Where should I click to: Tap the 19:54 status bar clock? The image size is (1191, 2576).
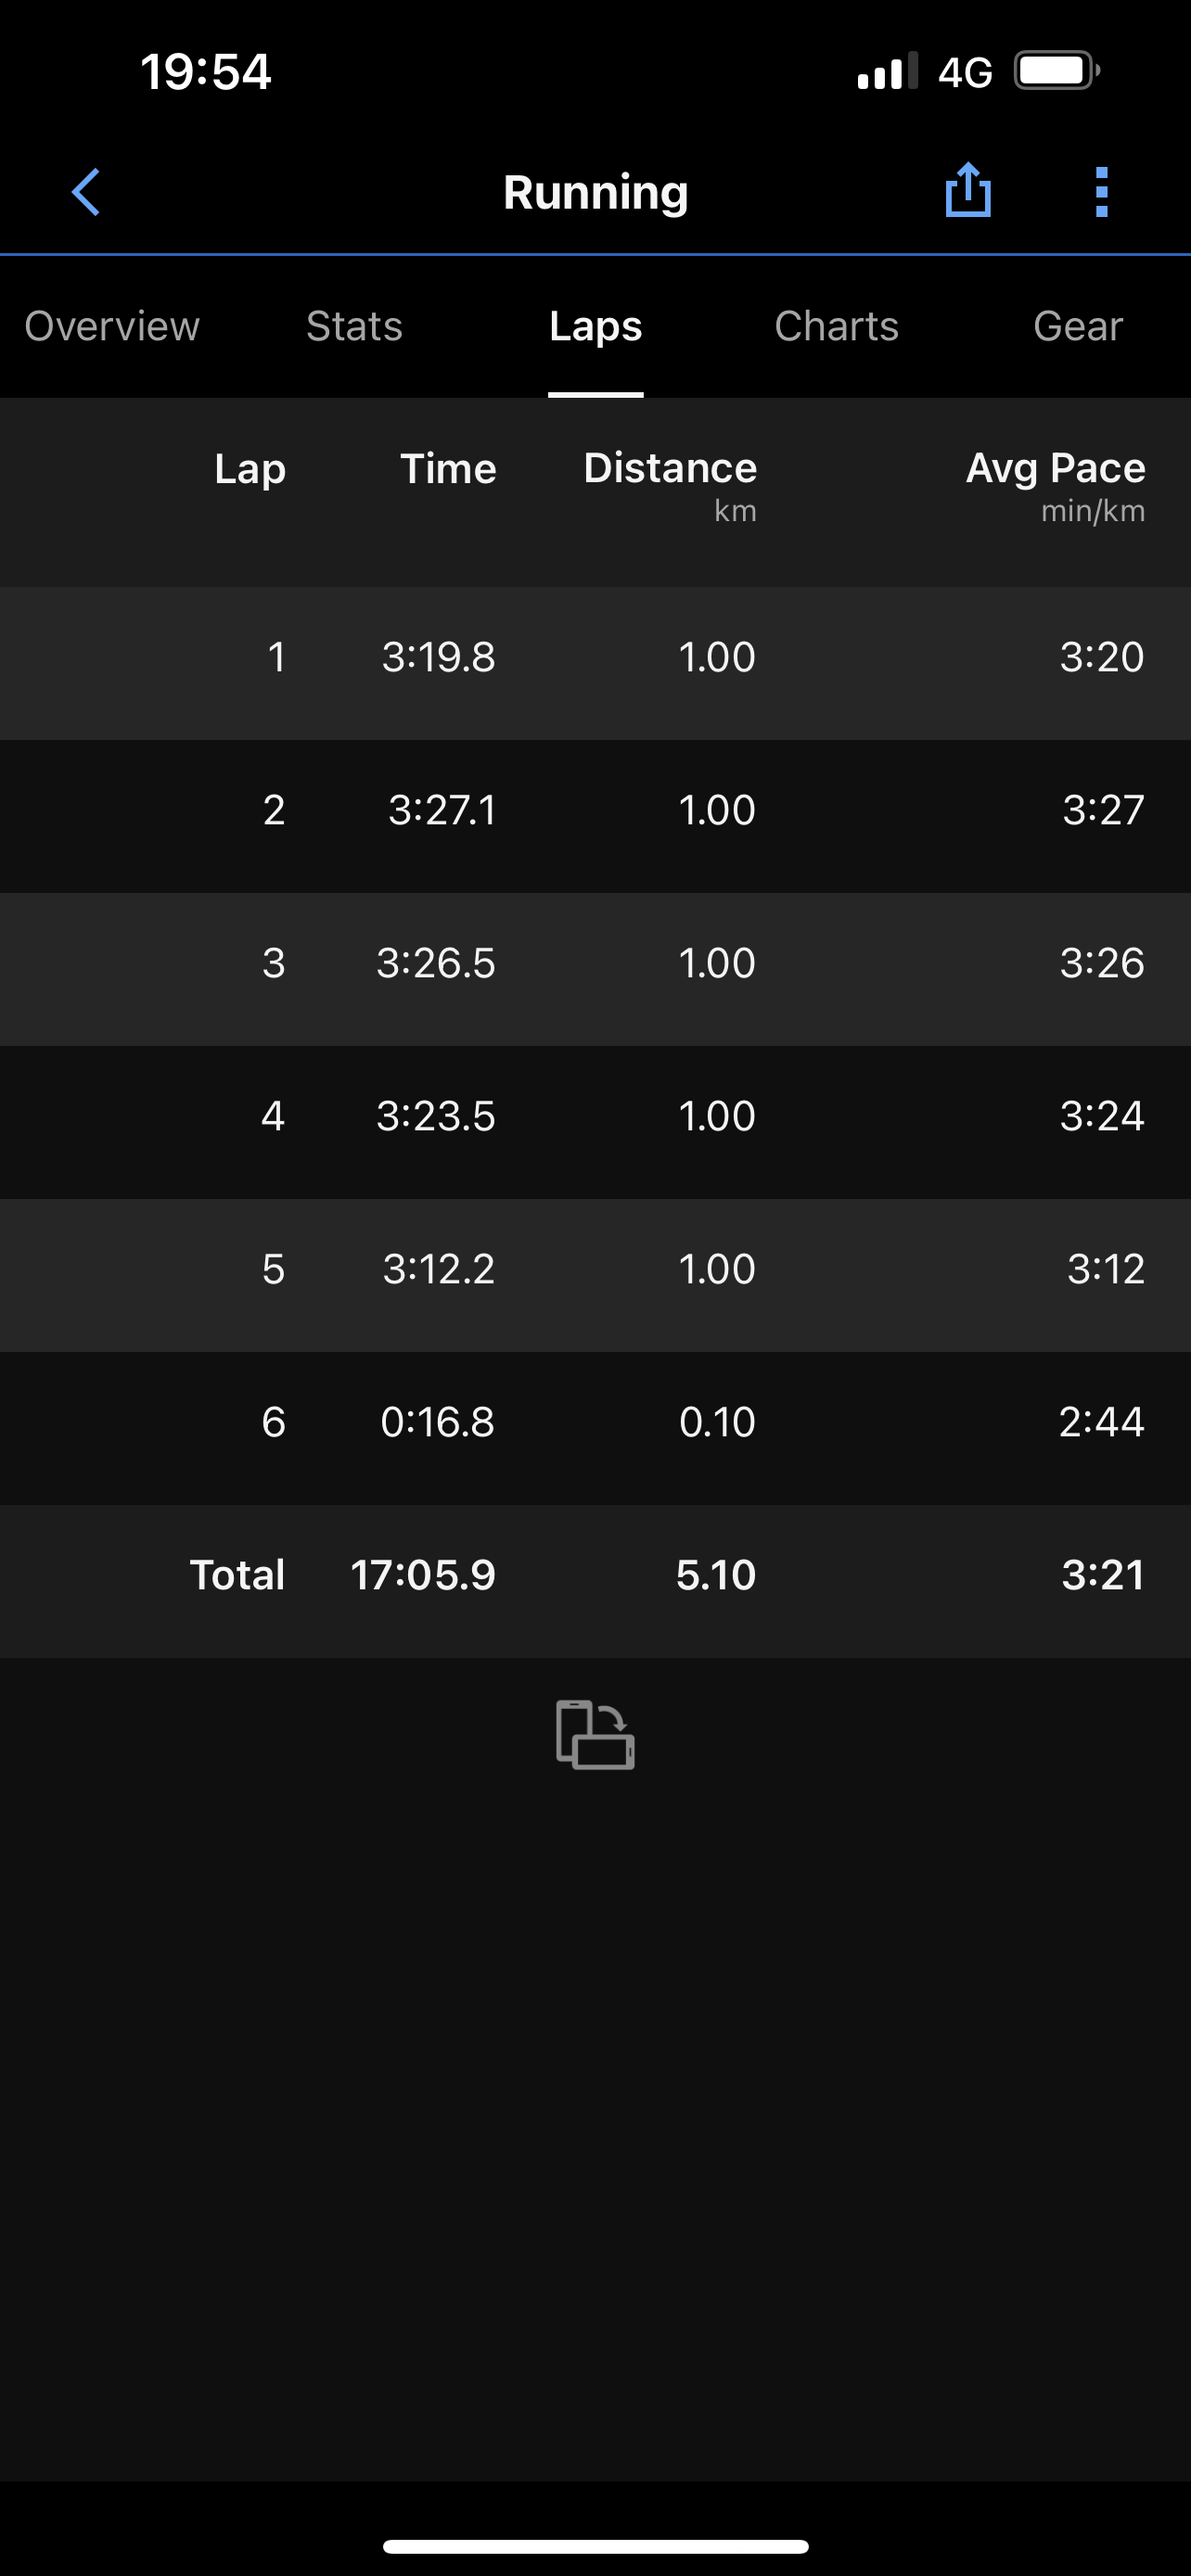tap(206, 72)
